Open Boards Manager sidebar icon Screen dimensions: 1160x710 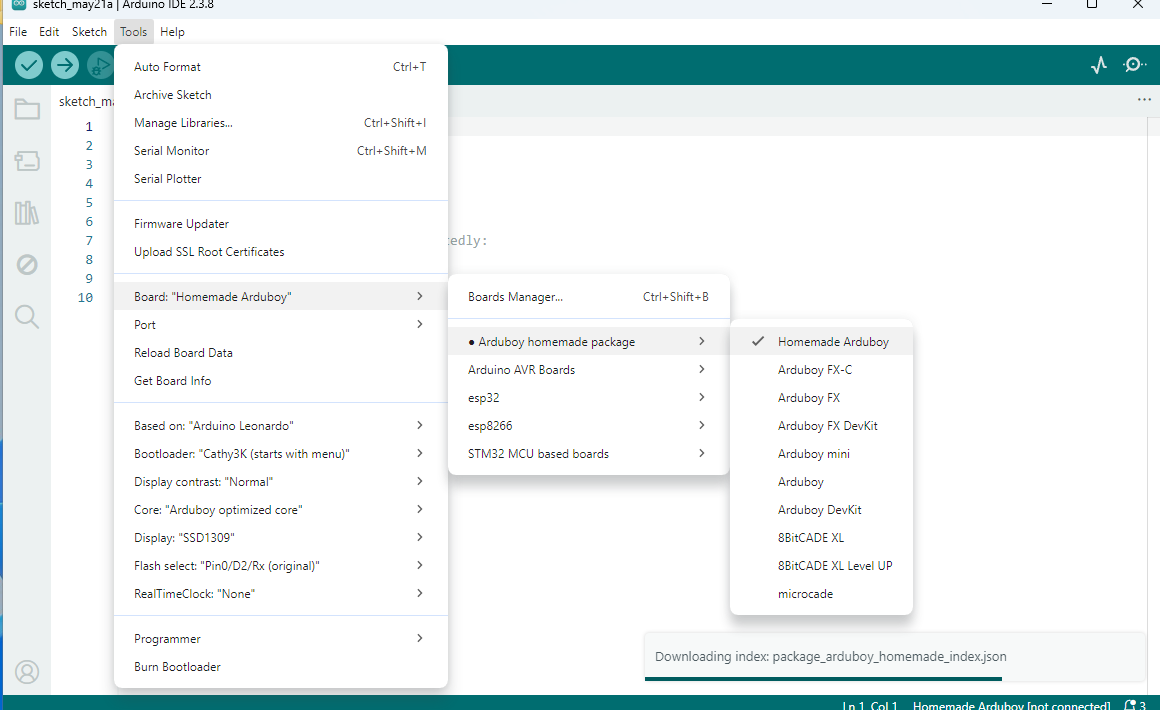point(27,161)
